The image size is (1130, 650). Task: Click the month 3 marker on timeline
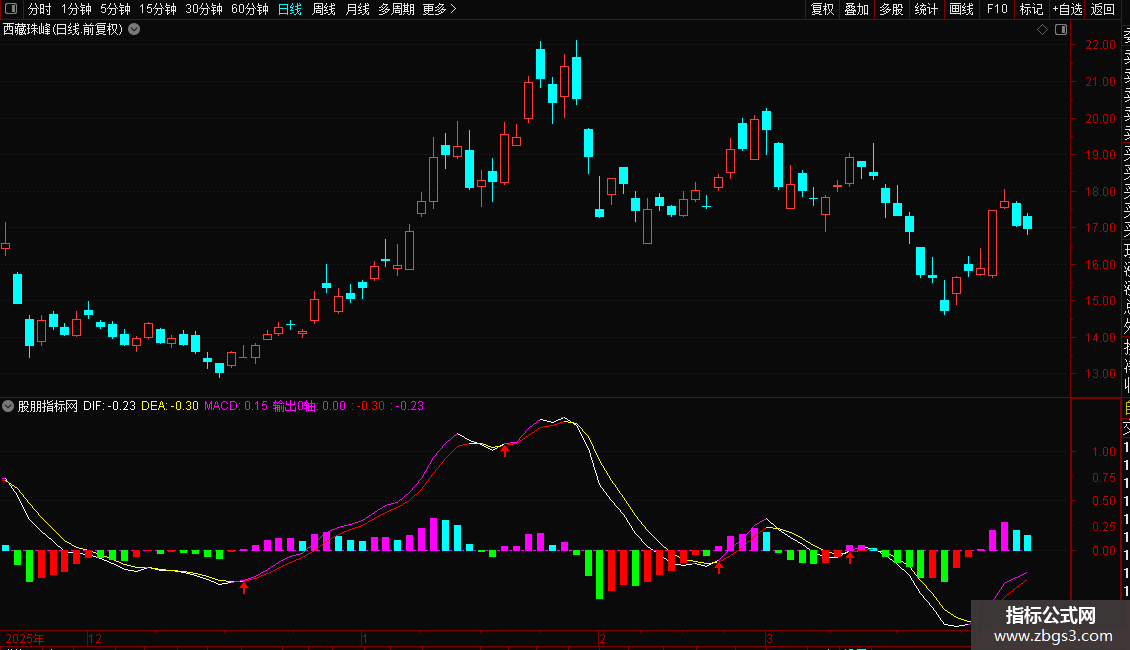click(769, 638)
